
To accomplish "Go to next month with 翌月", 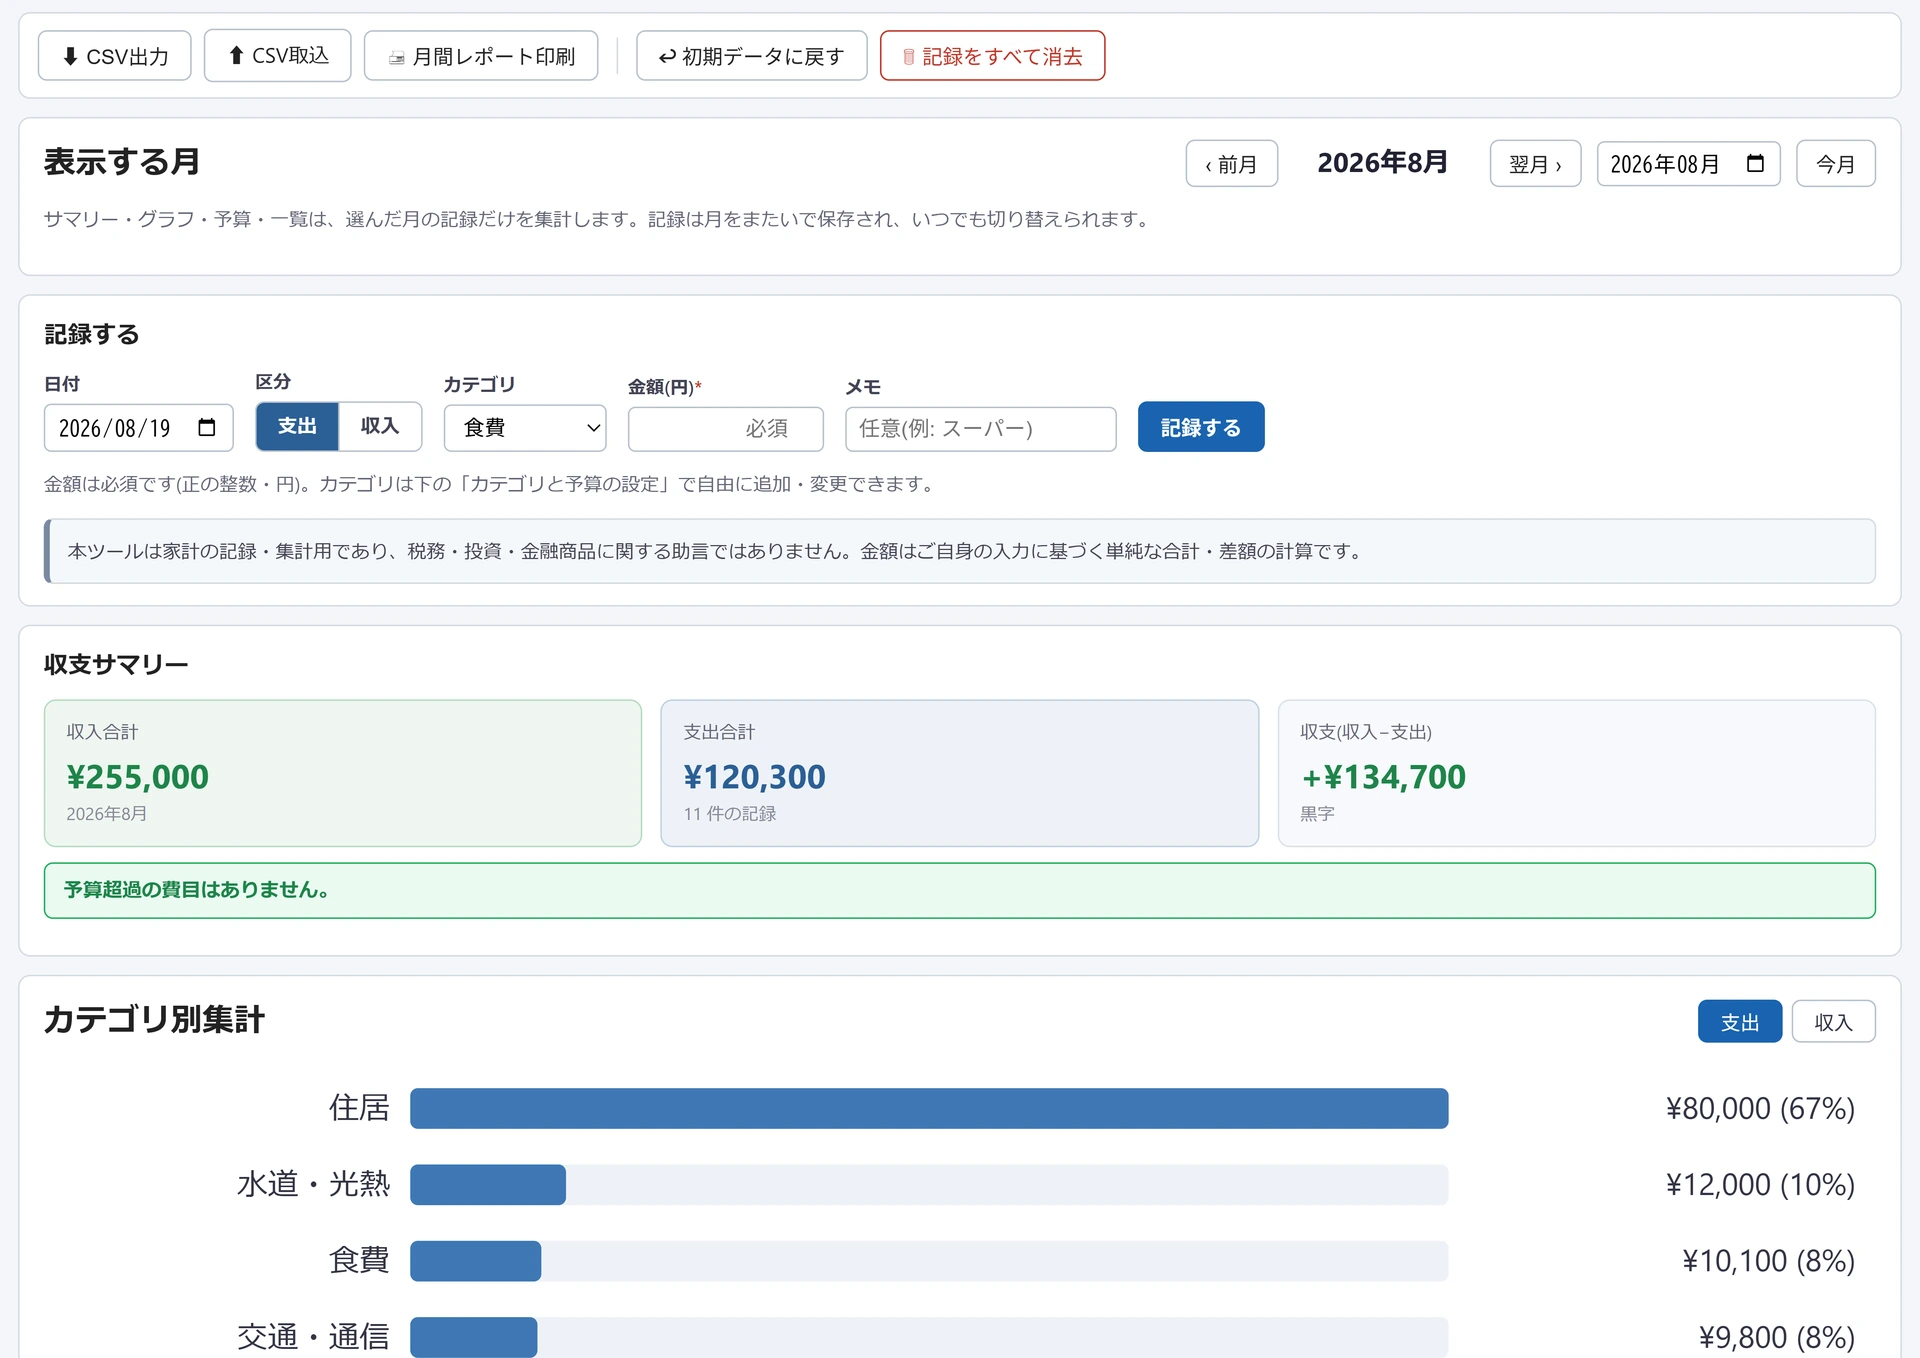I will 1535,164.
